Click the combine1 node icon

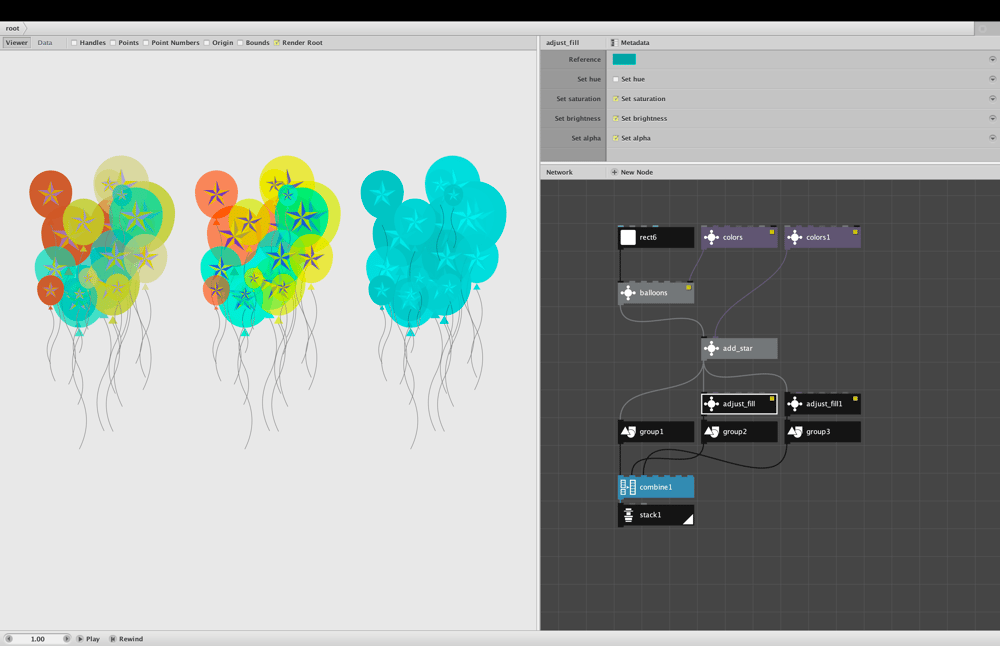pyautogui.click(x=628, y=487)
